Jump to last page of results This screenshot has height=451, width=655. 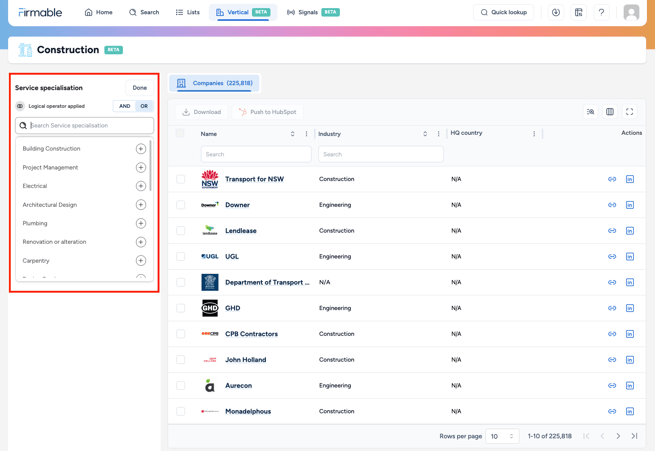(634, 436)
